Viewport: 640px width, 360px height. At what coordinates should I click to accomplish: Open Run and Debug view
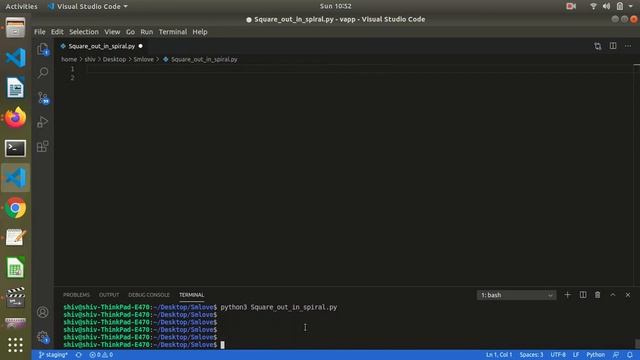[x=43, y=122]
